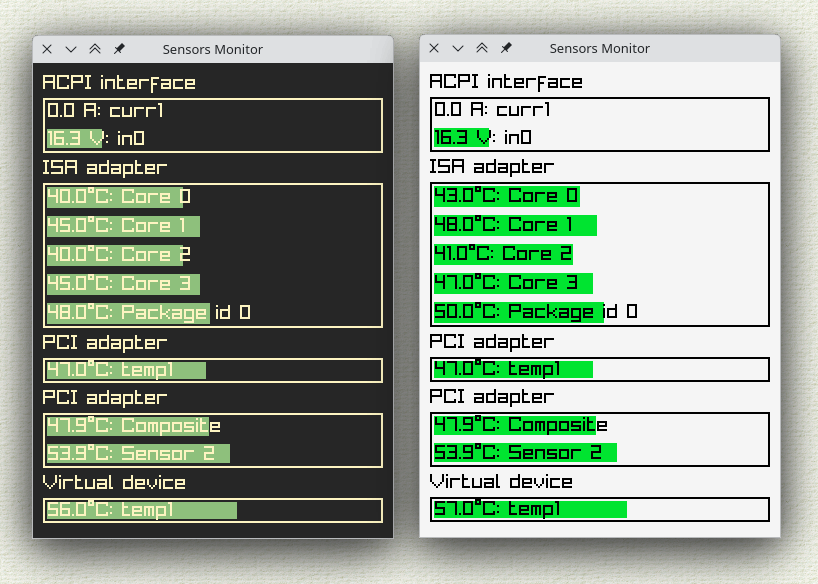Click double-up arrow in light window titlebar
Viewport: 818px width, 584px height.
[482, 48]
